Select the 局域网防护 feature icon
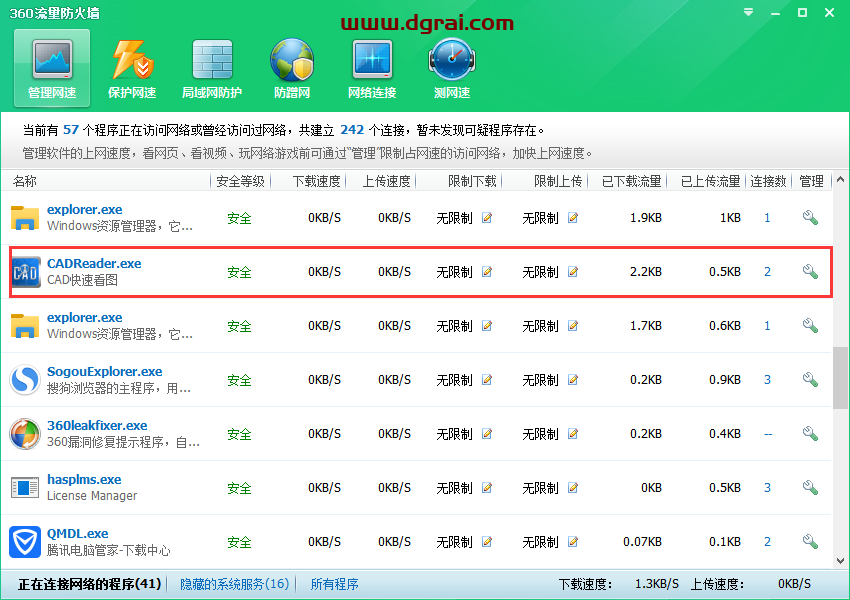The width and height of the screenshot is (850, 600). (x=212, y=67)
